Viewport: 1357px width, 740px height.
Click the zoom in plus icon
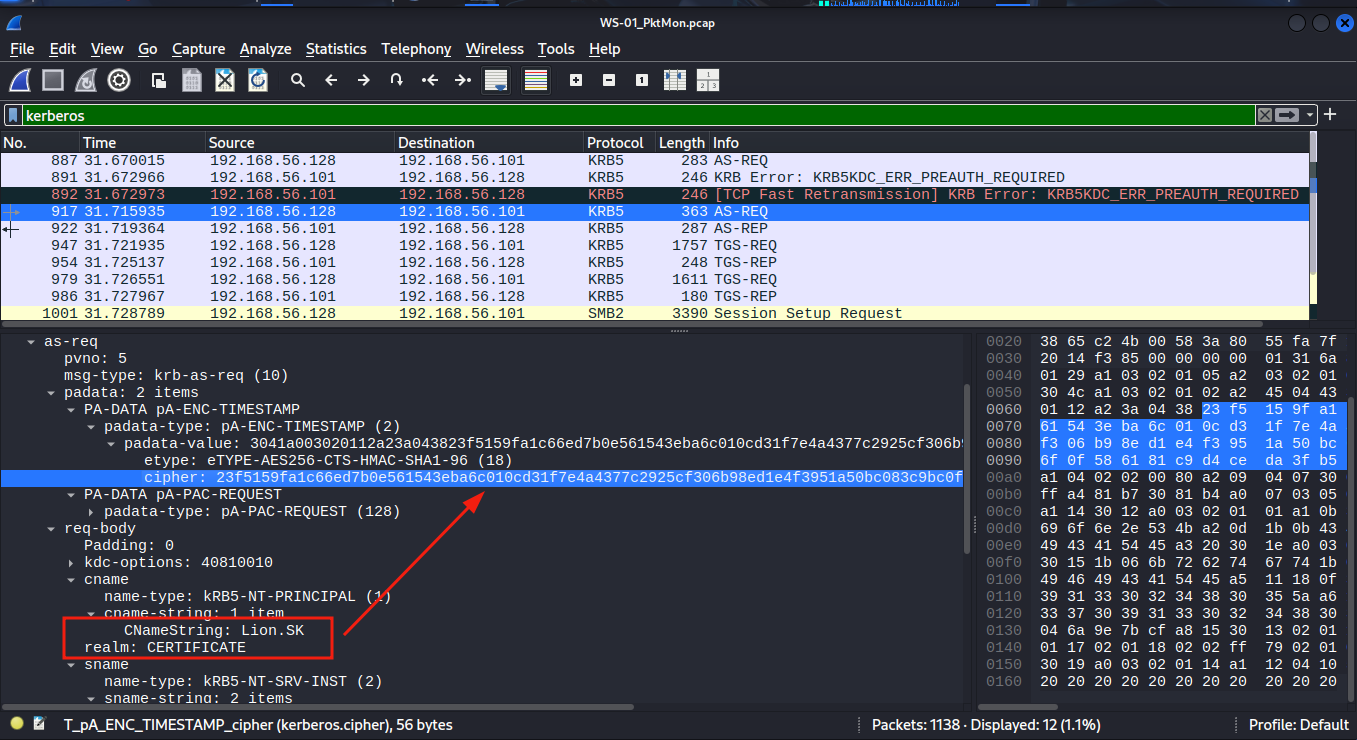(x=576, y=80)
